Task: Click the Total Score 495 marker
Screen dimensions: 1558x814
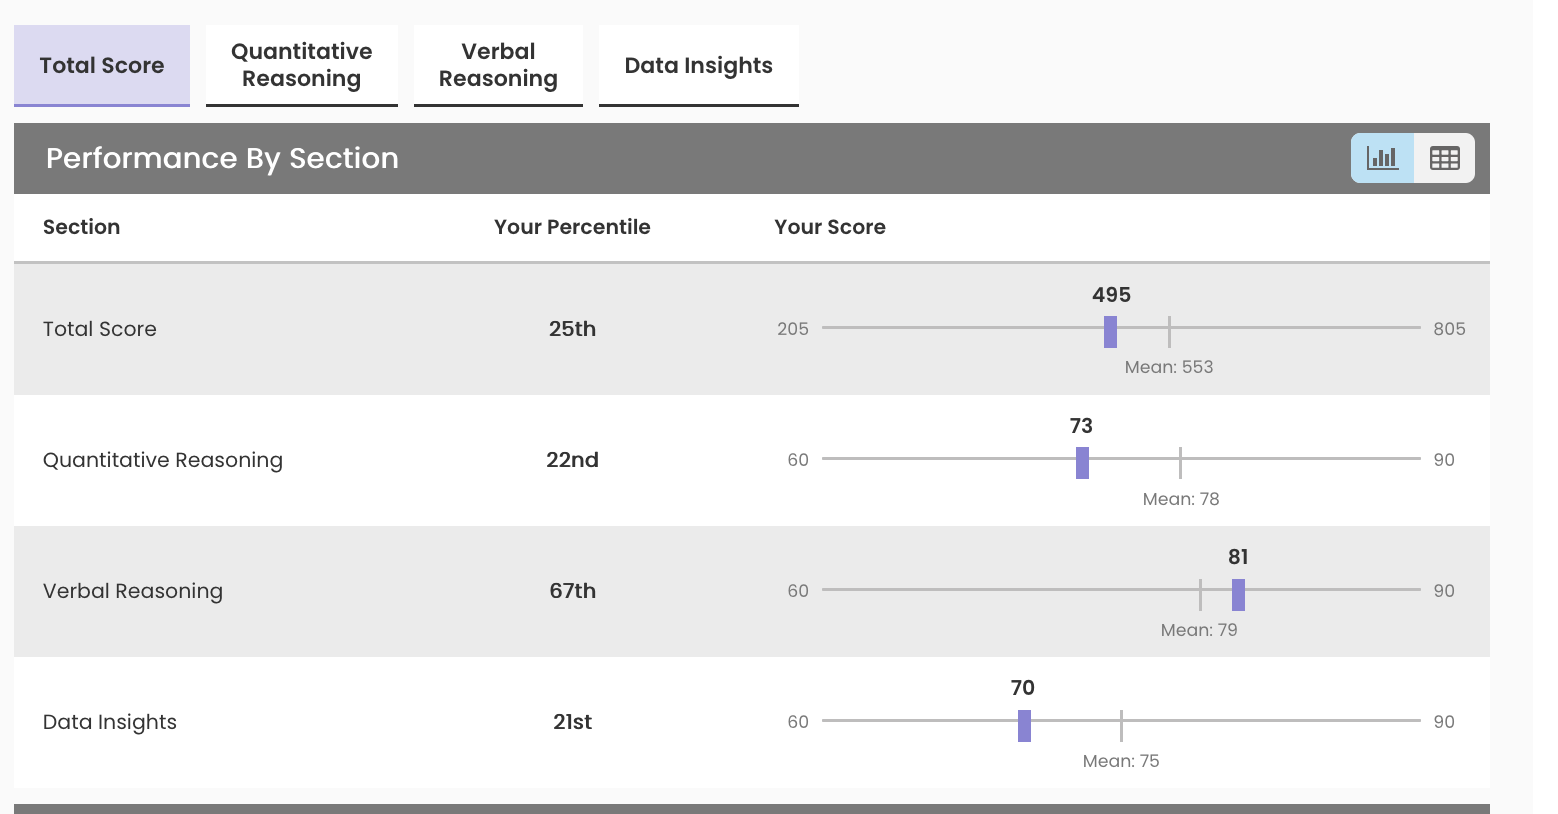Action: pos(1110,331)
